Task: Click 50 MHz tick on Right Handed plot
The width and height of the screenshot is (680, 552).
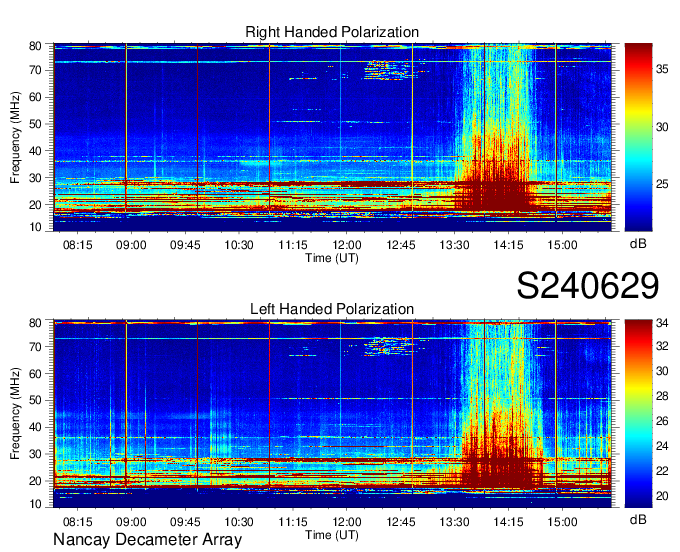Action: pos(35,124)
